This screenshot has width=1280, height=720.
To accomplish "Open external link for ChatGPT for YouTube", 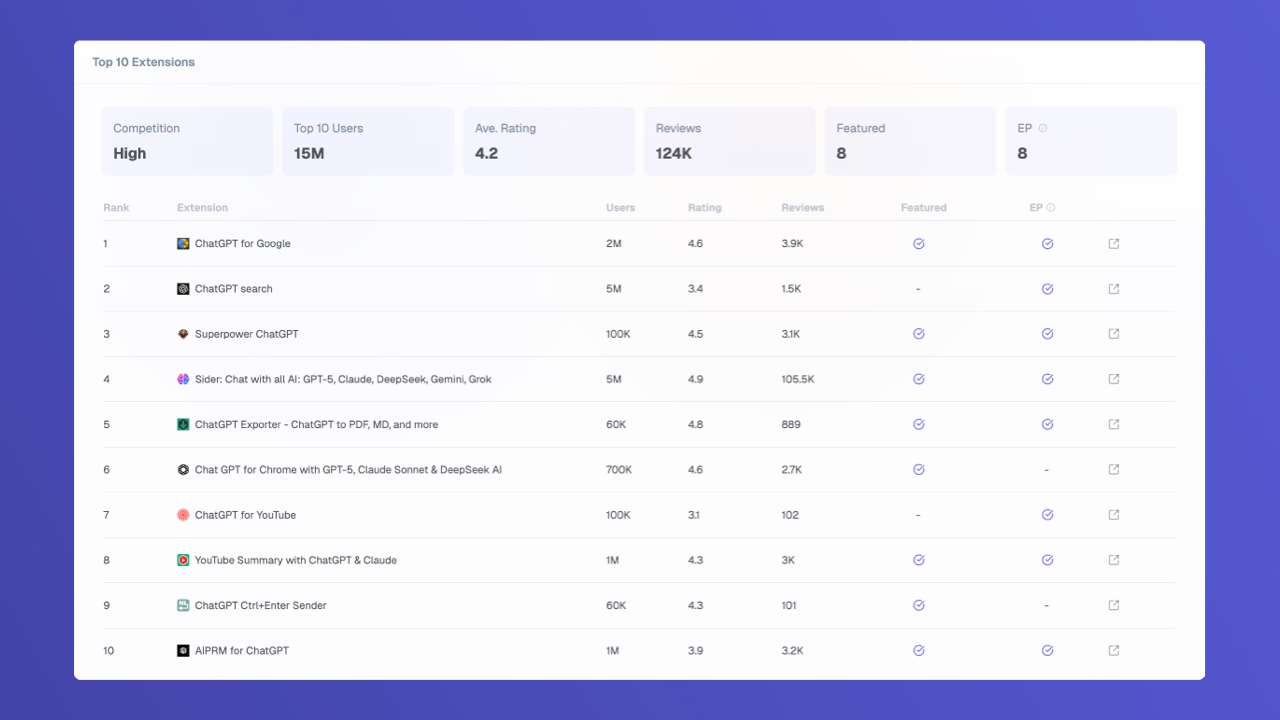I will [1114, 515].
